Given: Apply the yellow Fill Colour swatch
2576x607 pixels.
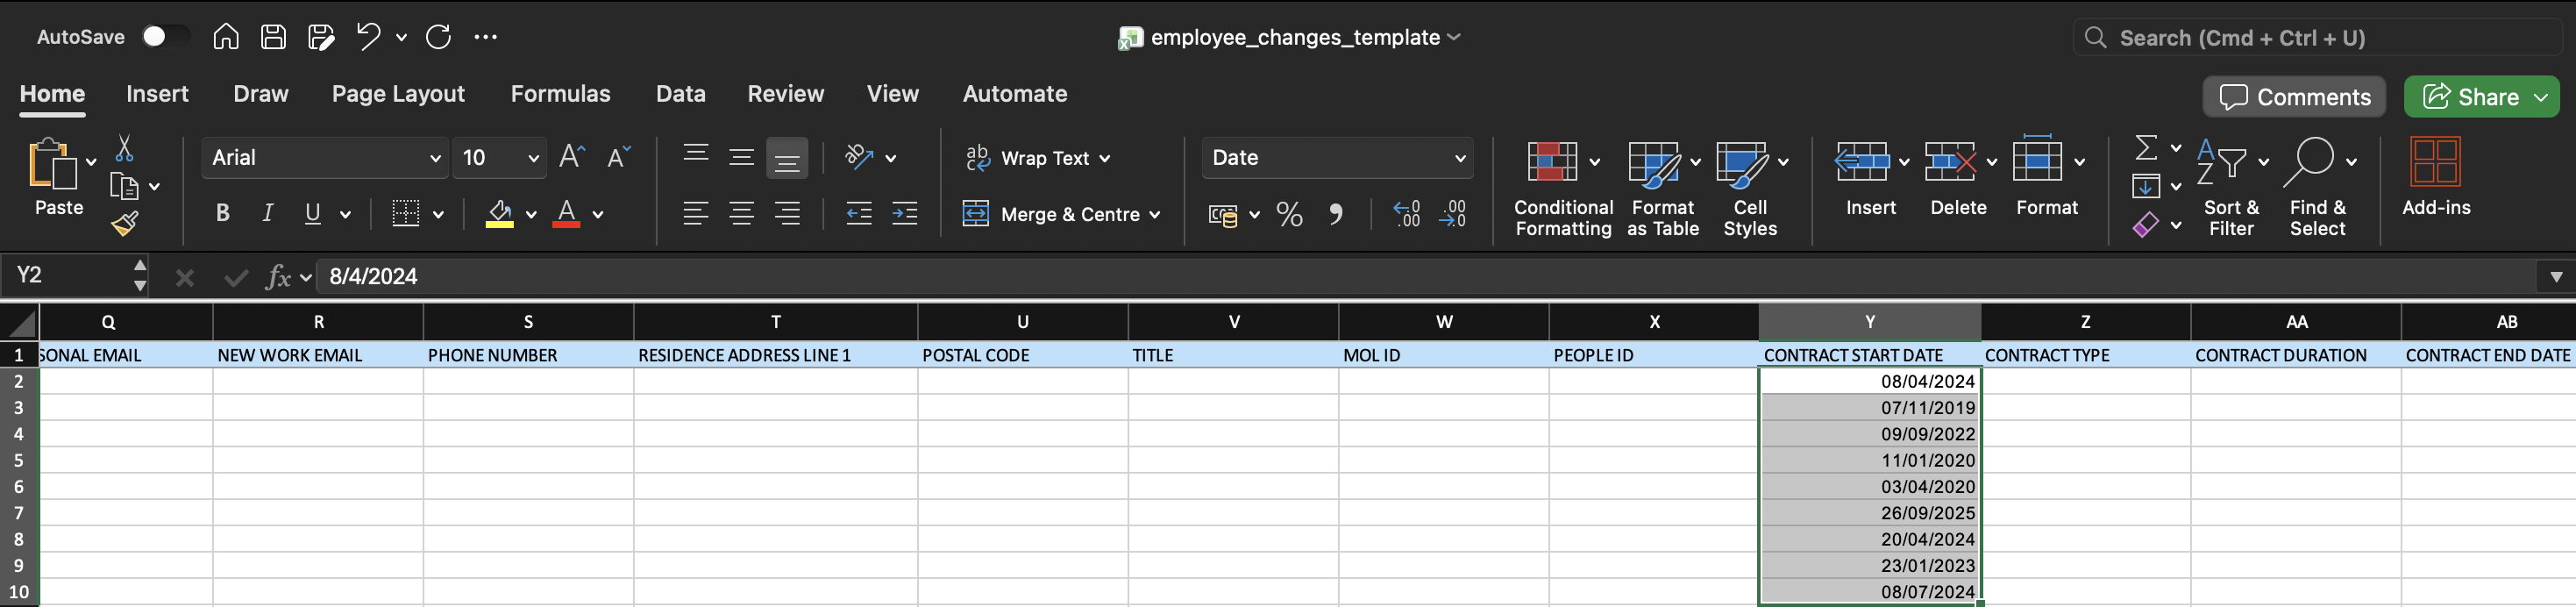Looking at the screenshot, I should point(499,214).
